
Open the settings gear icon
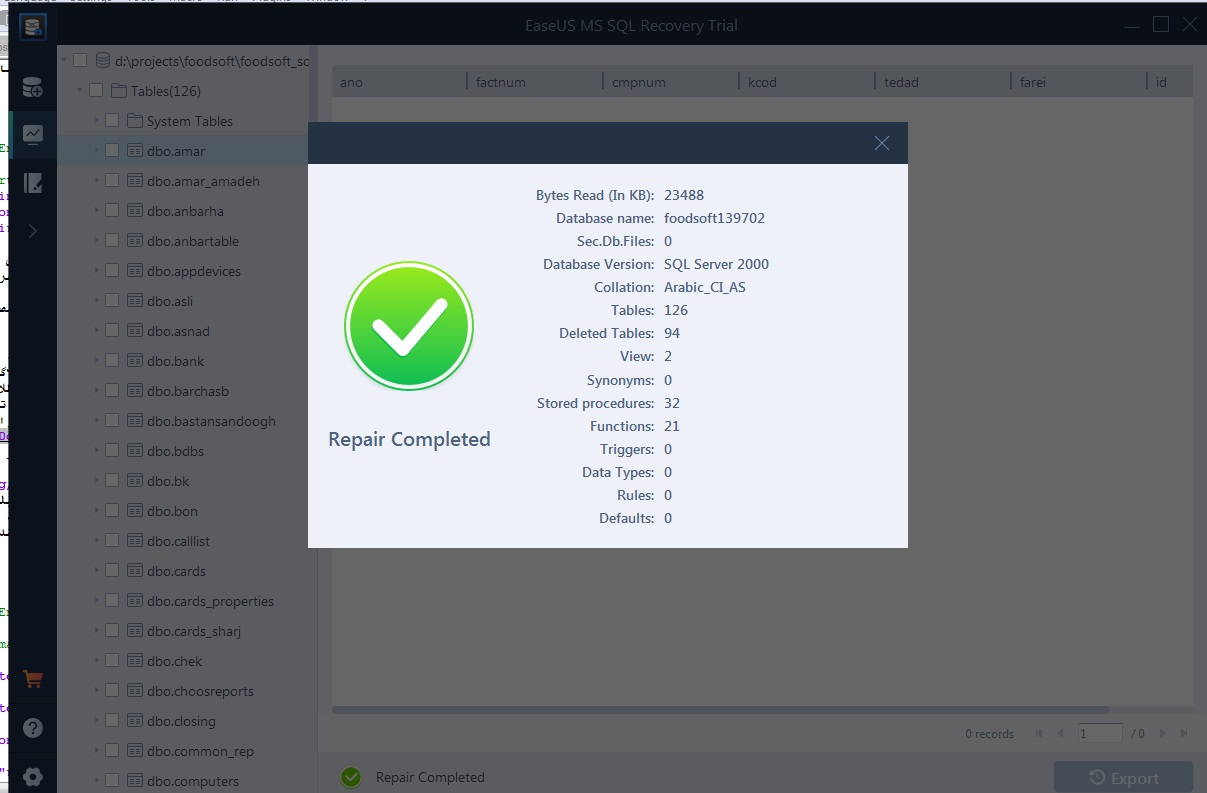click(33, 777)
